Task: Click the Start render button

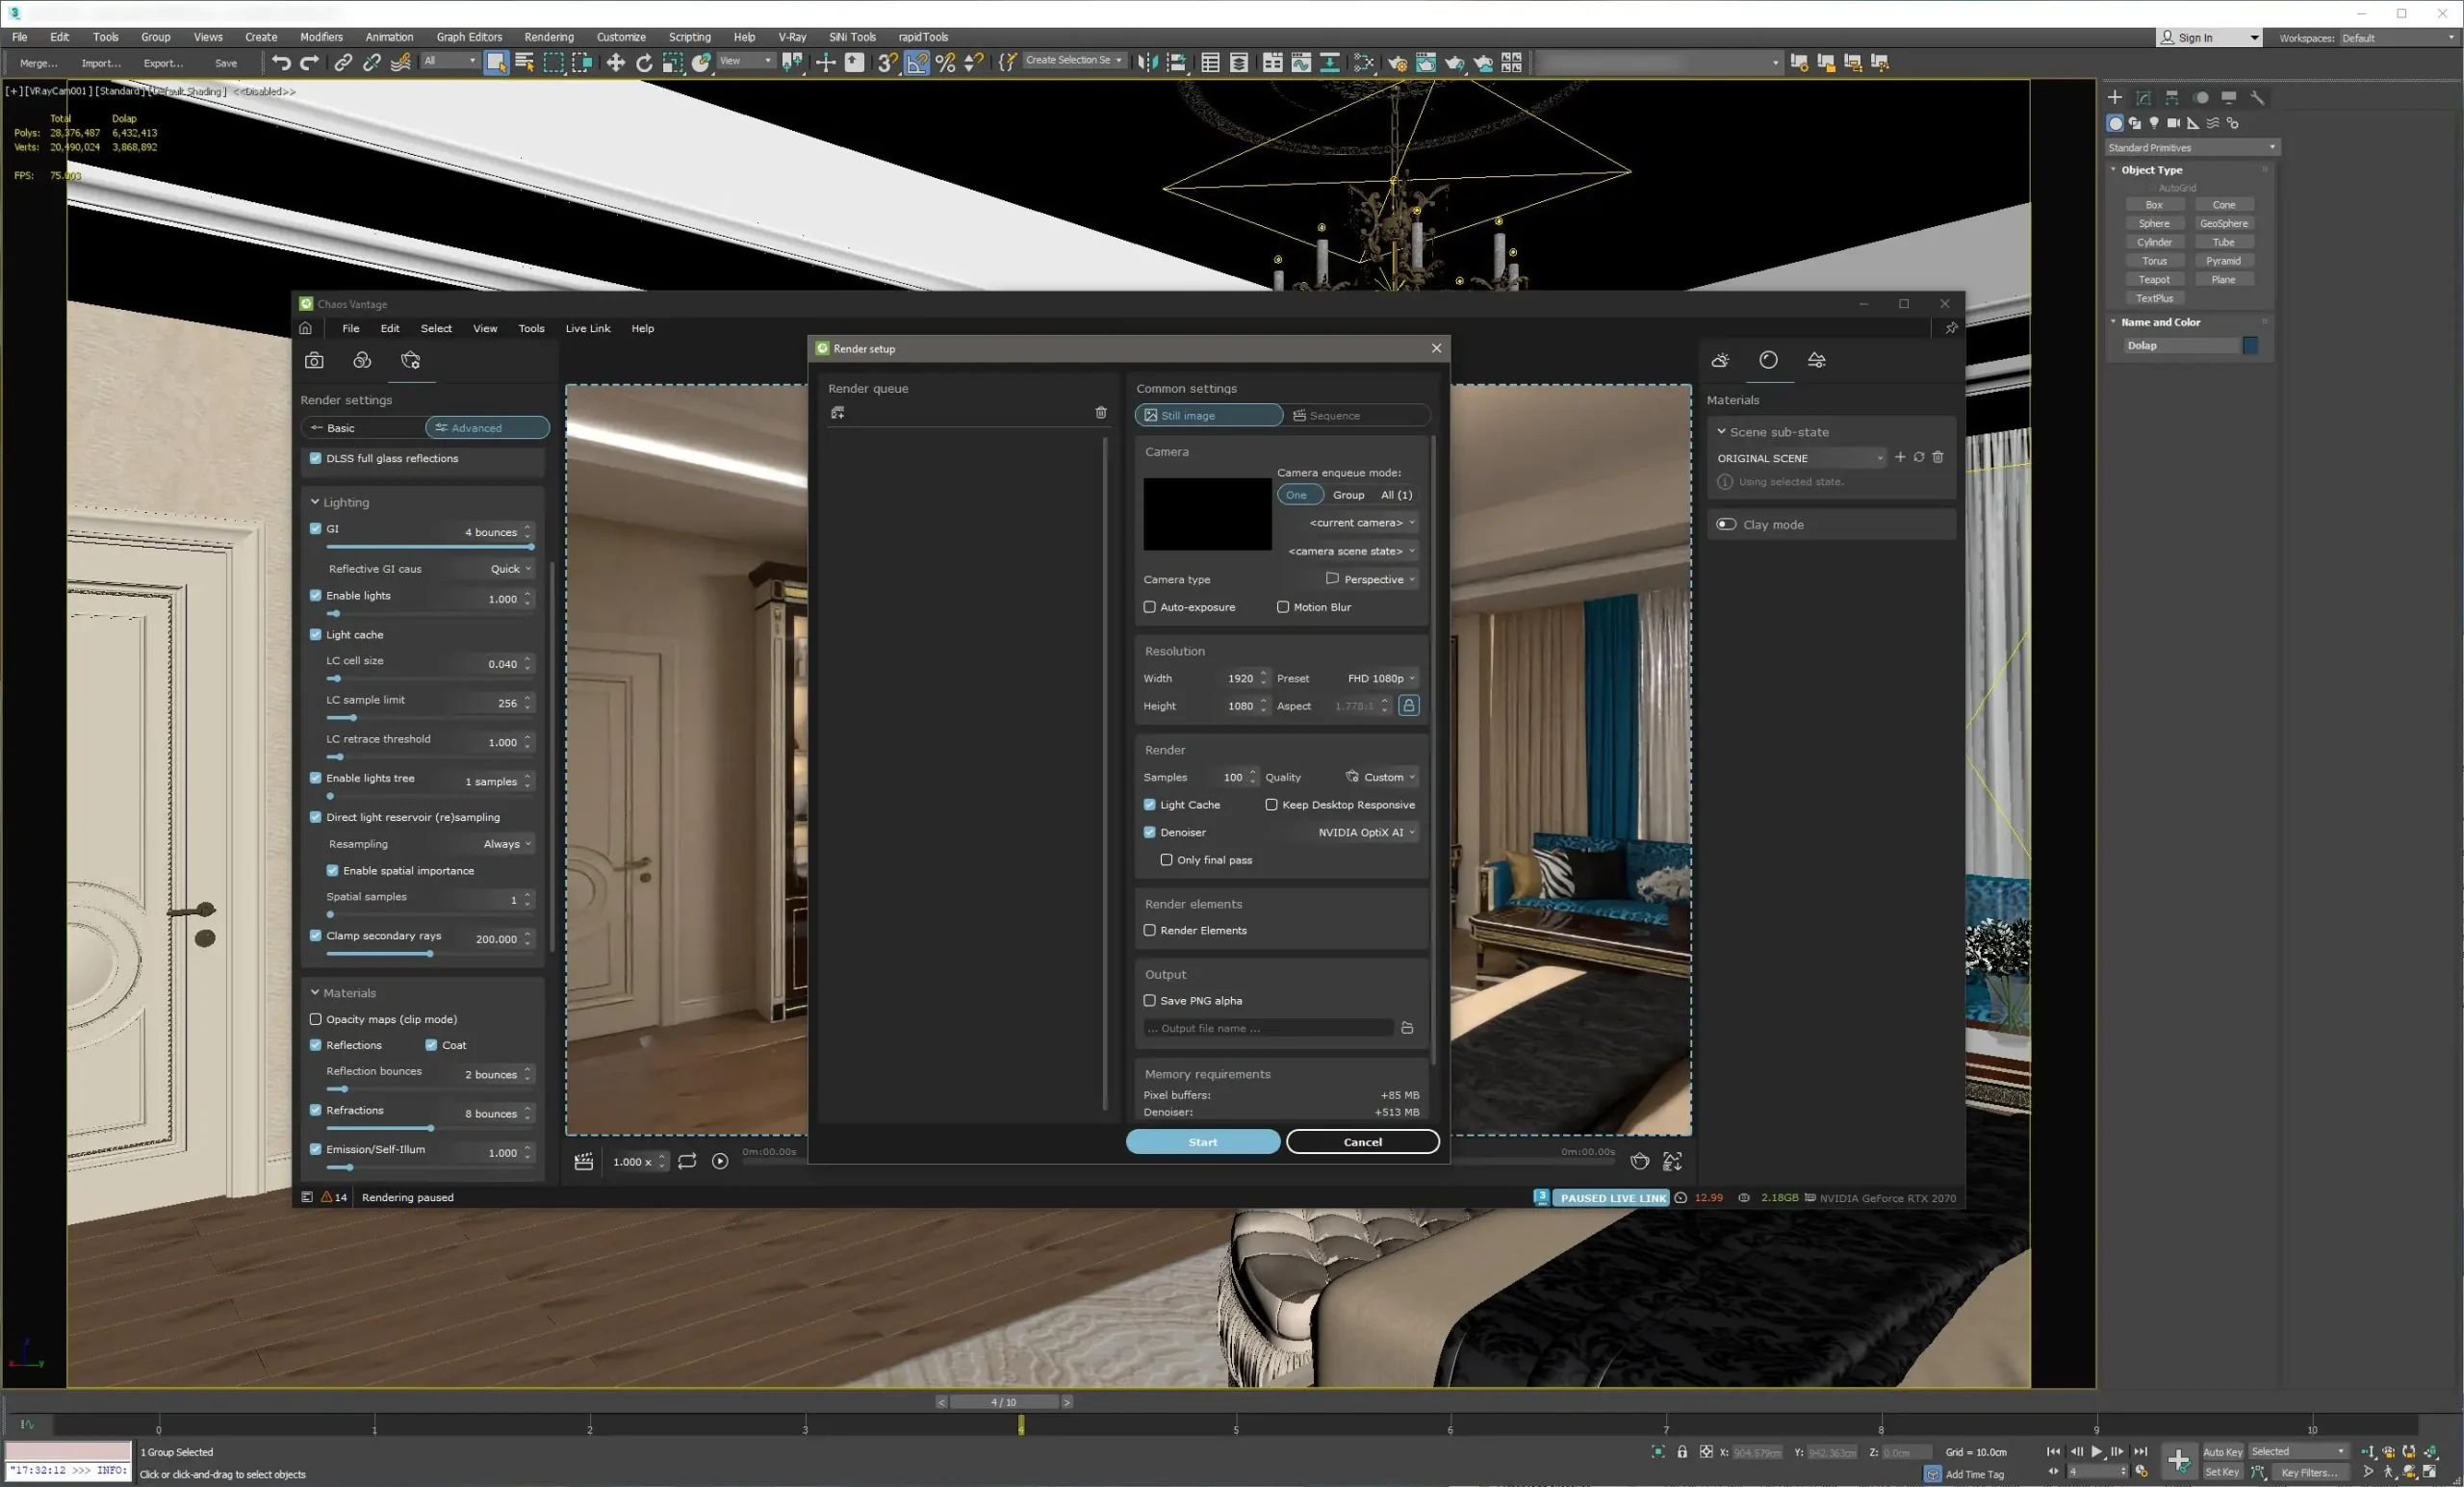Action: point(1202,1141)
